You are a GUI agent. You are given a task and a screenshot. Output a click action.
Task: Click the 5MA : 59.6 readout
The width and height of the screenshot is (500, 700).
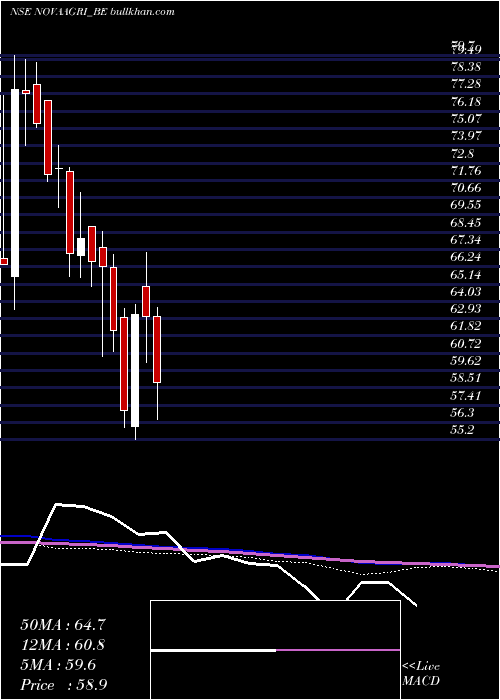click(x=58, y=665)
